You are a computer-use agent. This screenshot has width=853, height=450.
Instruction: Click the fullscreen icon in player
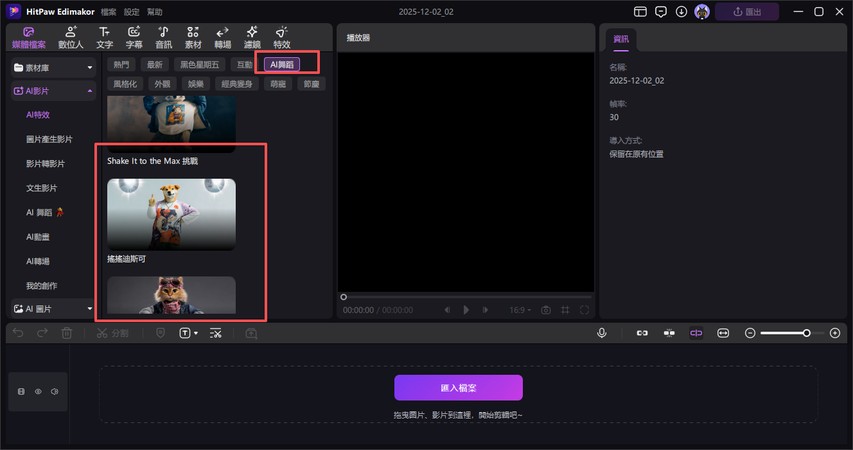(x=584, y=310)
